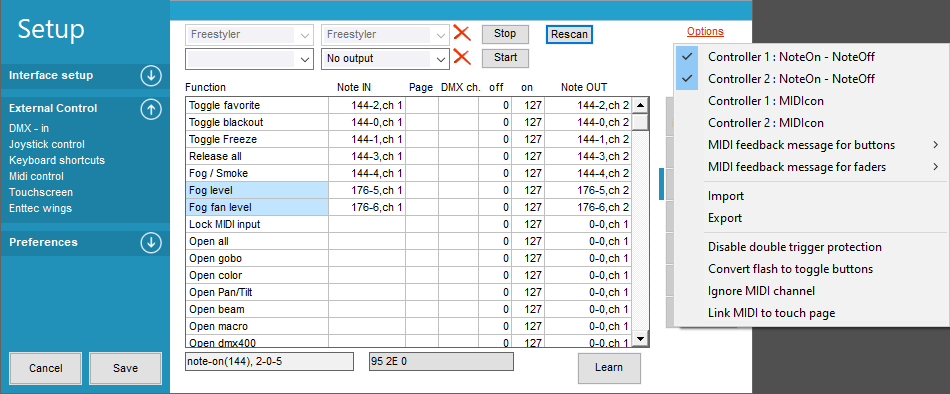This screenshot has width=950, height=394.
Task: Select the Toggle blackout row
Action: click(x=408, y=122)
